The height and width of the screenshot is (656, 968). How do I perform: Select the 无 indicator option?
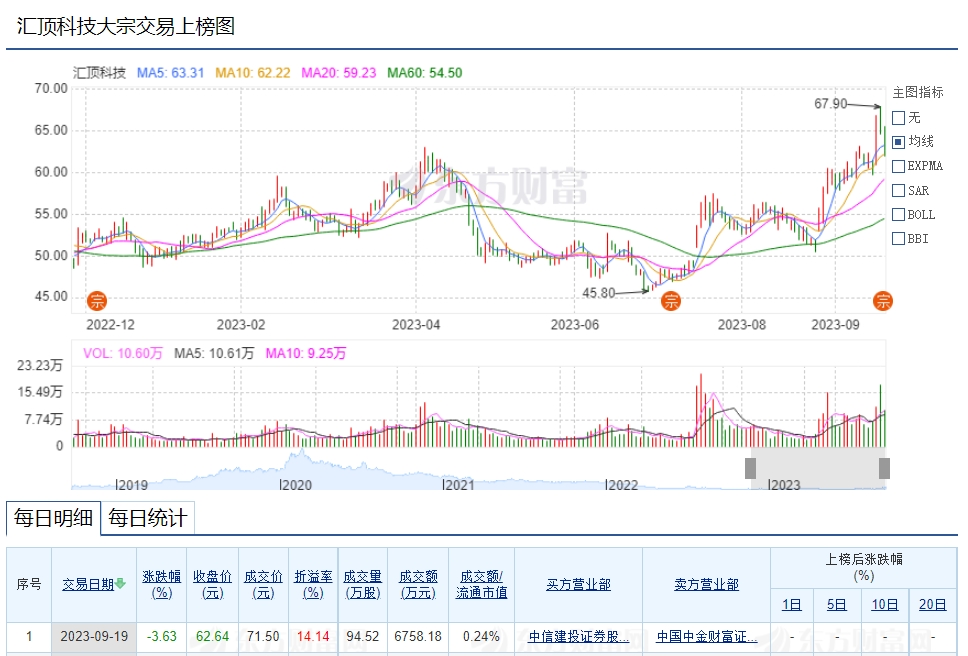(898, 118)
